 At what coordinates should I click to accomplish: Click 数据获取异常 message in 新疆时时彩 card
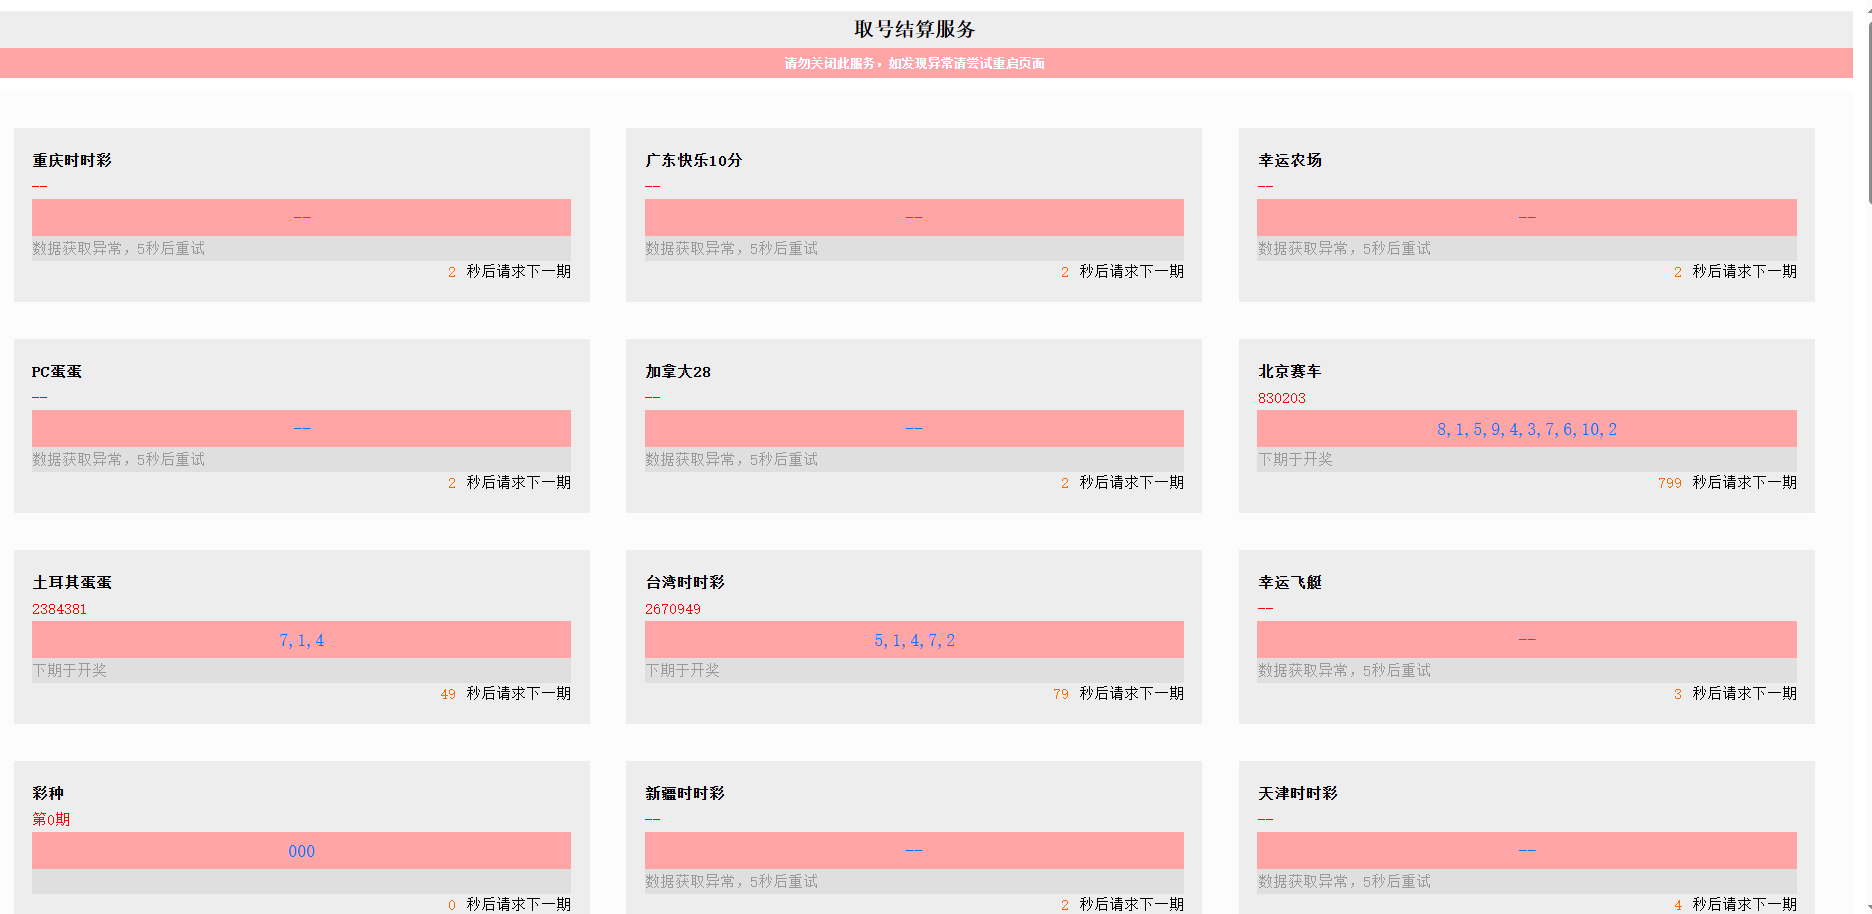pos(731,881)
